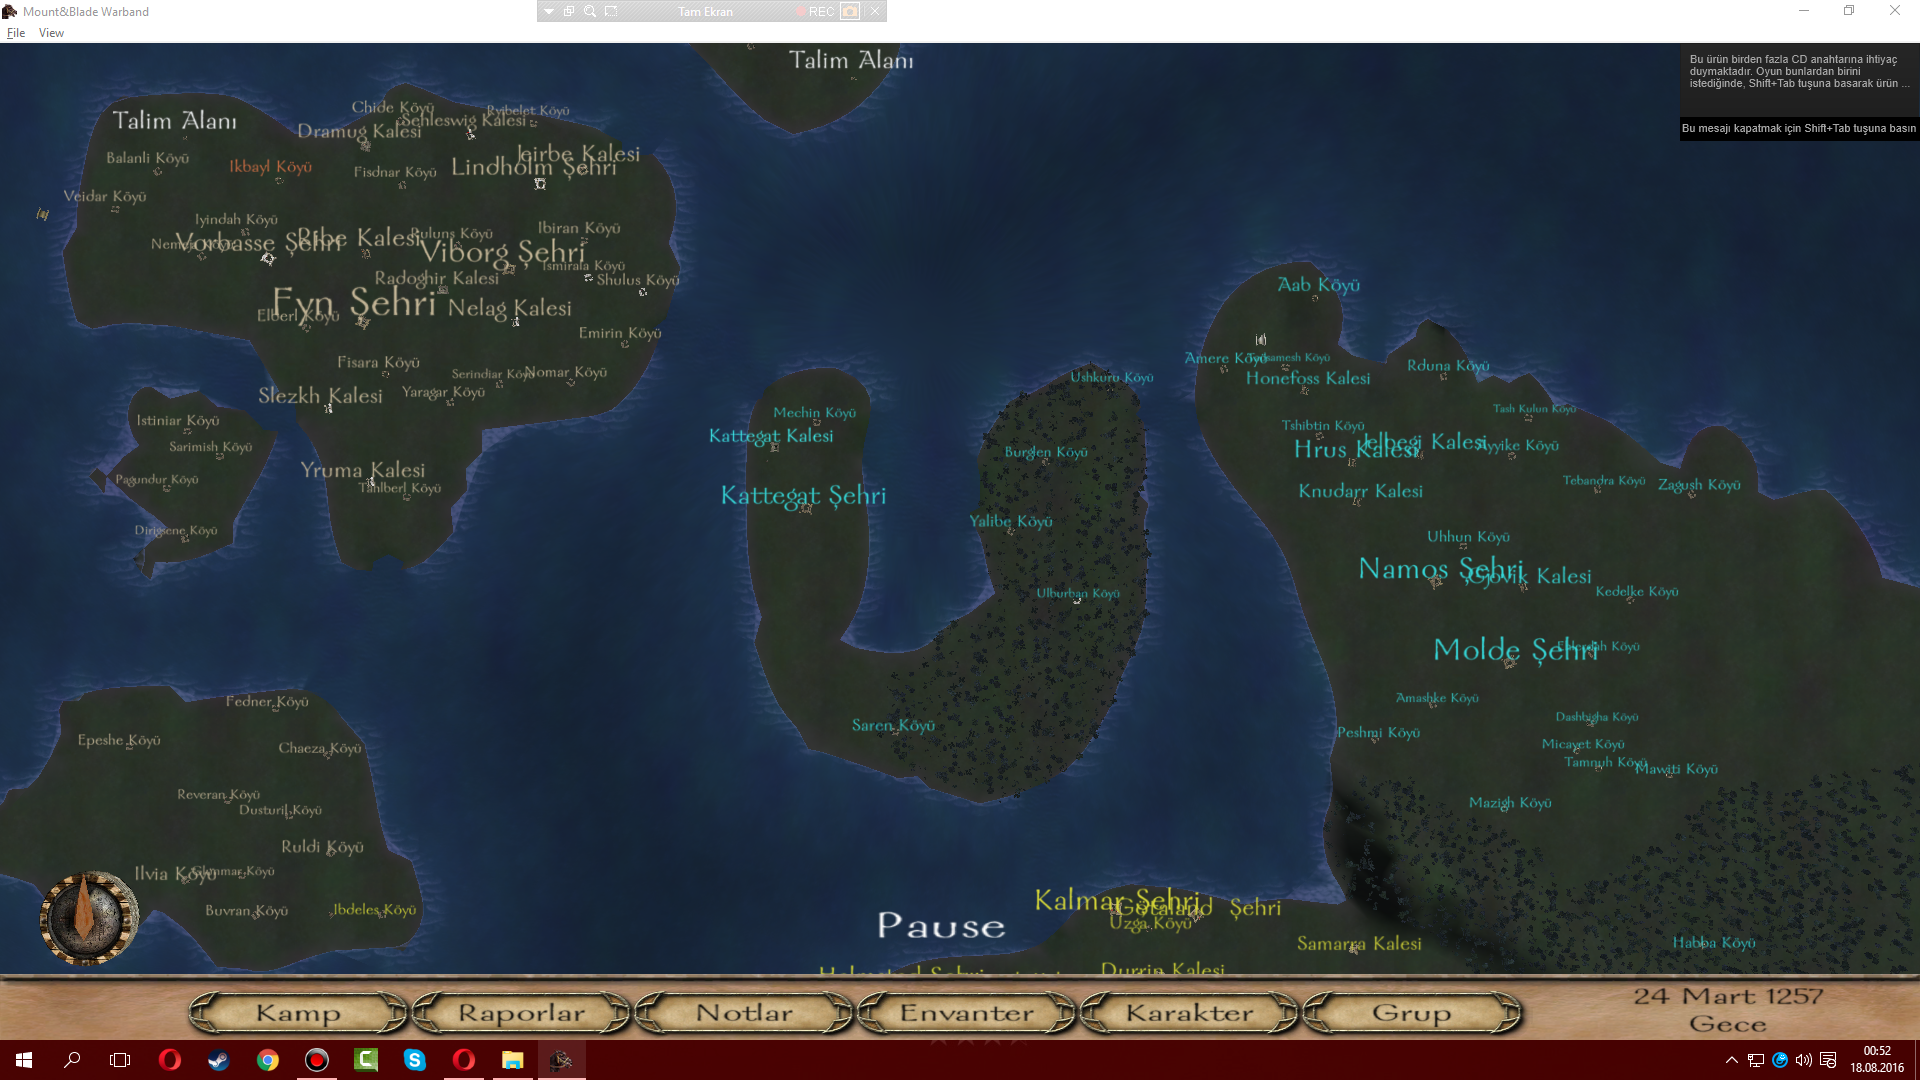The image size is (1920, 1080).
Task: Open the Envanter inventory button
Action: tap(967, 1013)
